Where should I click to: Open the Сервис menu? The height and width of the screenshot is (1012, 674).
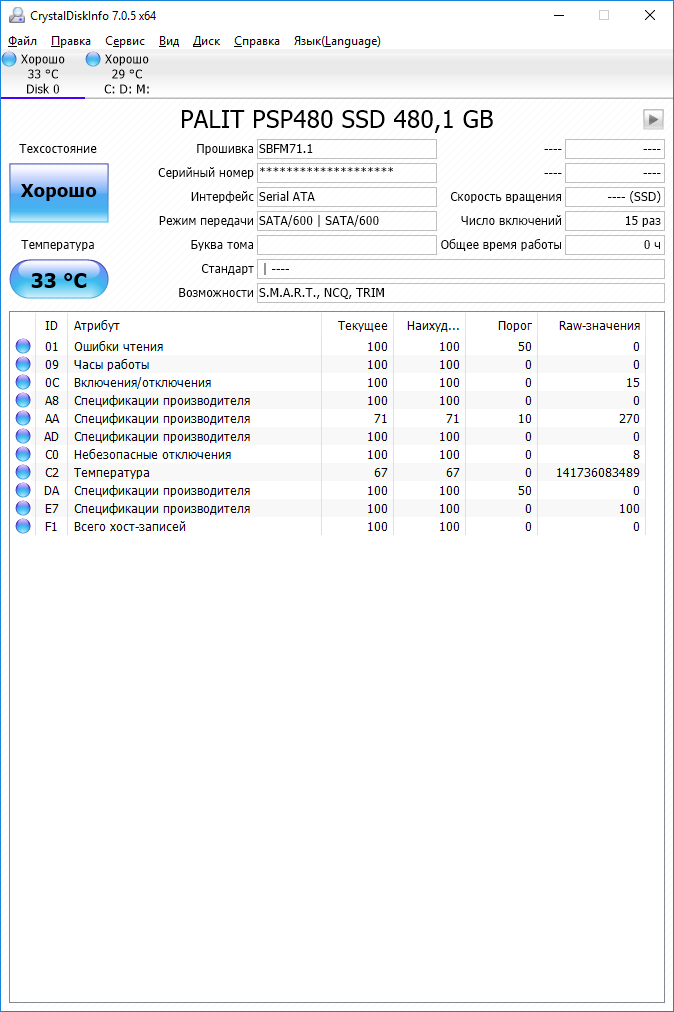click(125, 41)
